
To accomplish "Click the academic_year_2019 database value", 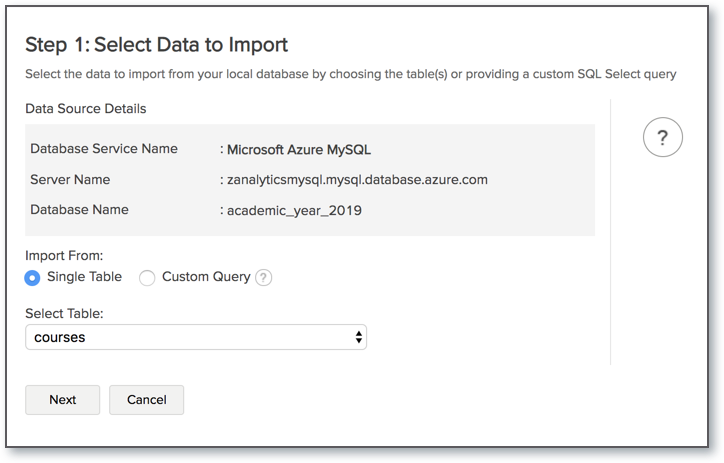I will [295, 211].
